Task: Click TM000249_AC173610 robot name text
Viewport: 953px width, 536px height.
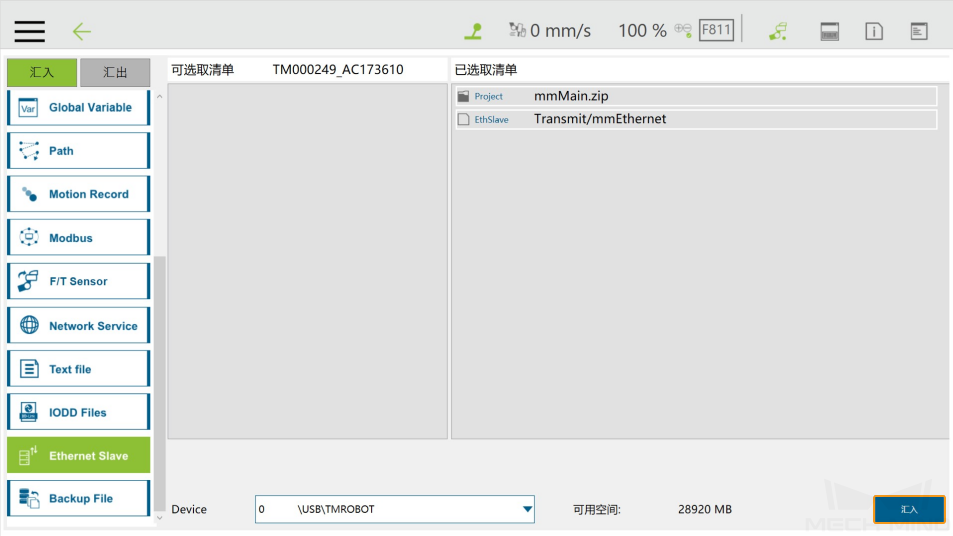Action: coord(338,69)
